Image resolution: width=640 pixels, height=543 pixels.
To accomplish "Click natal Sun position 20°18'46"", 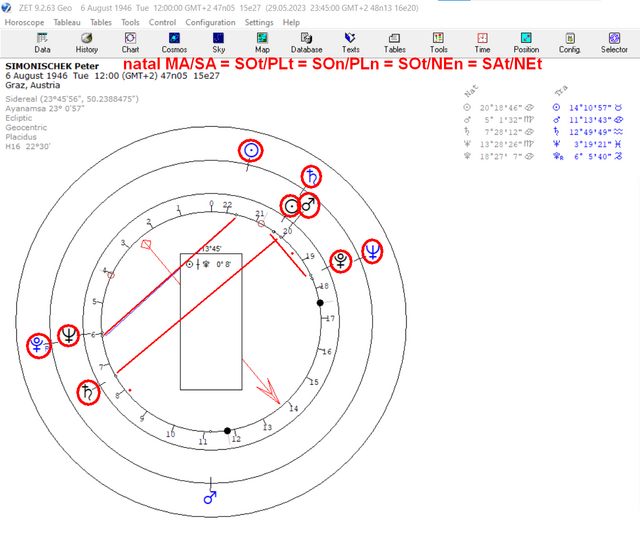I will point(499,108).
